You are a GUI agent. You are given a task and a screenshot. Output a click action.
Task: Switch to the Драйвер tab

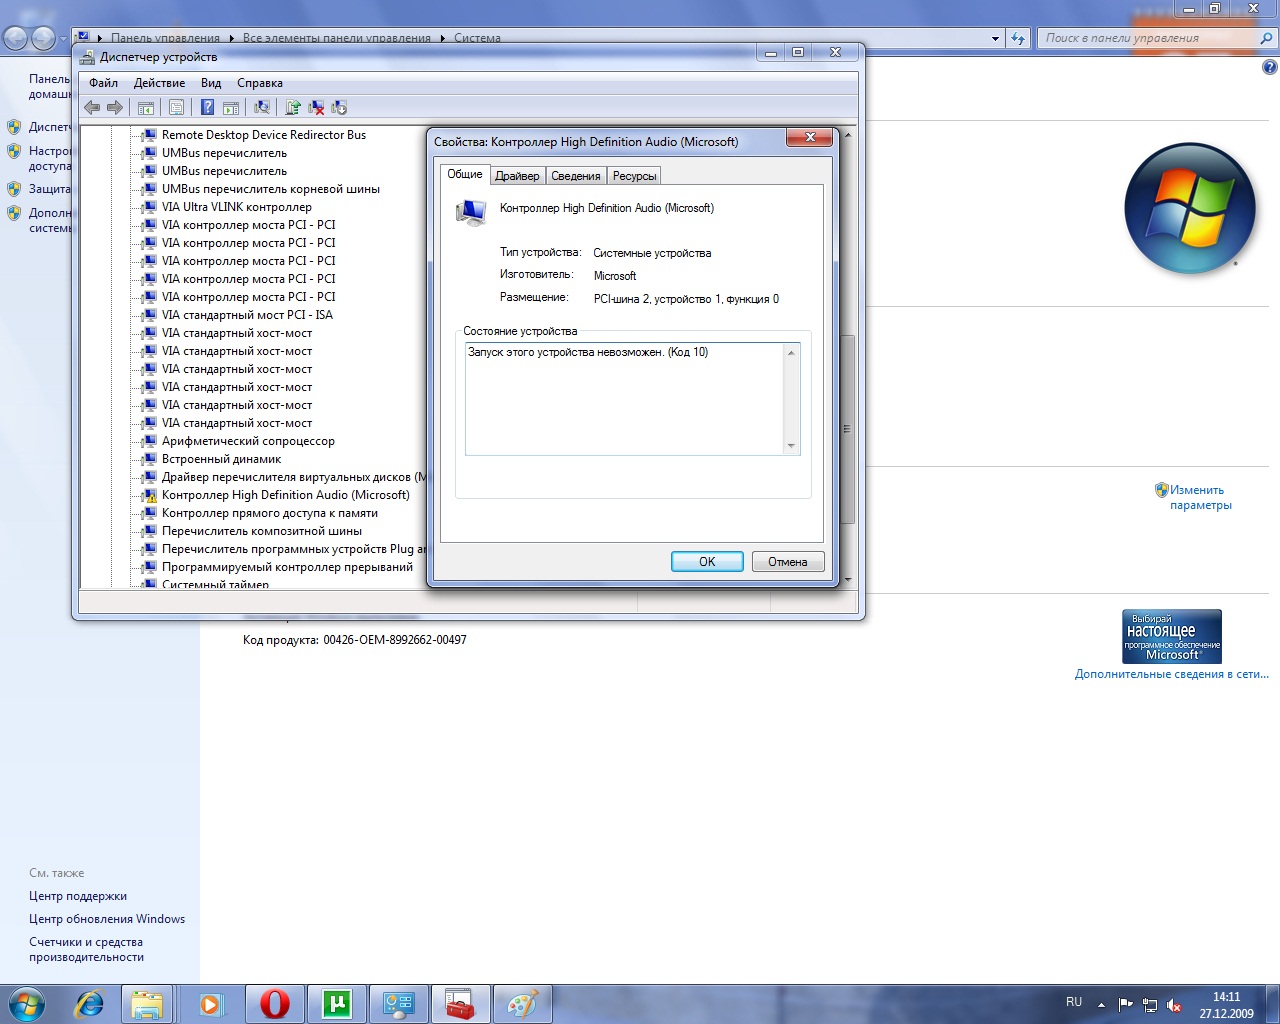pos(517,176)
